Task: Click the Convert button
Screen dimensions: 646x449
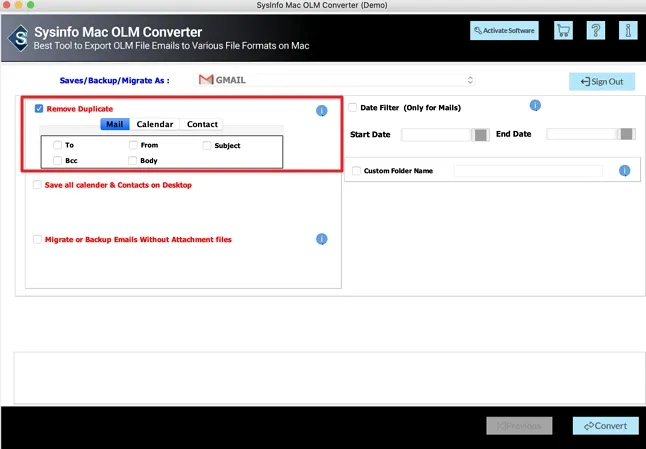Action: (x=606, y=426)
